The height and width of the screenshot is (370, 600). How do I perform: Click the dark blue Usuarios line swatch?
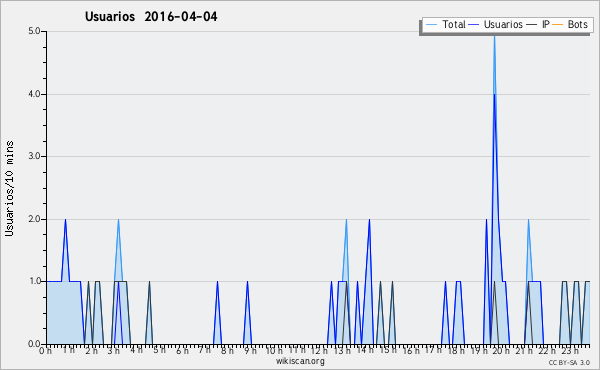coord(474,25)
